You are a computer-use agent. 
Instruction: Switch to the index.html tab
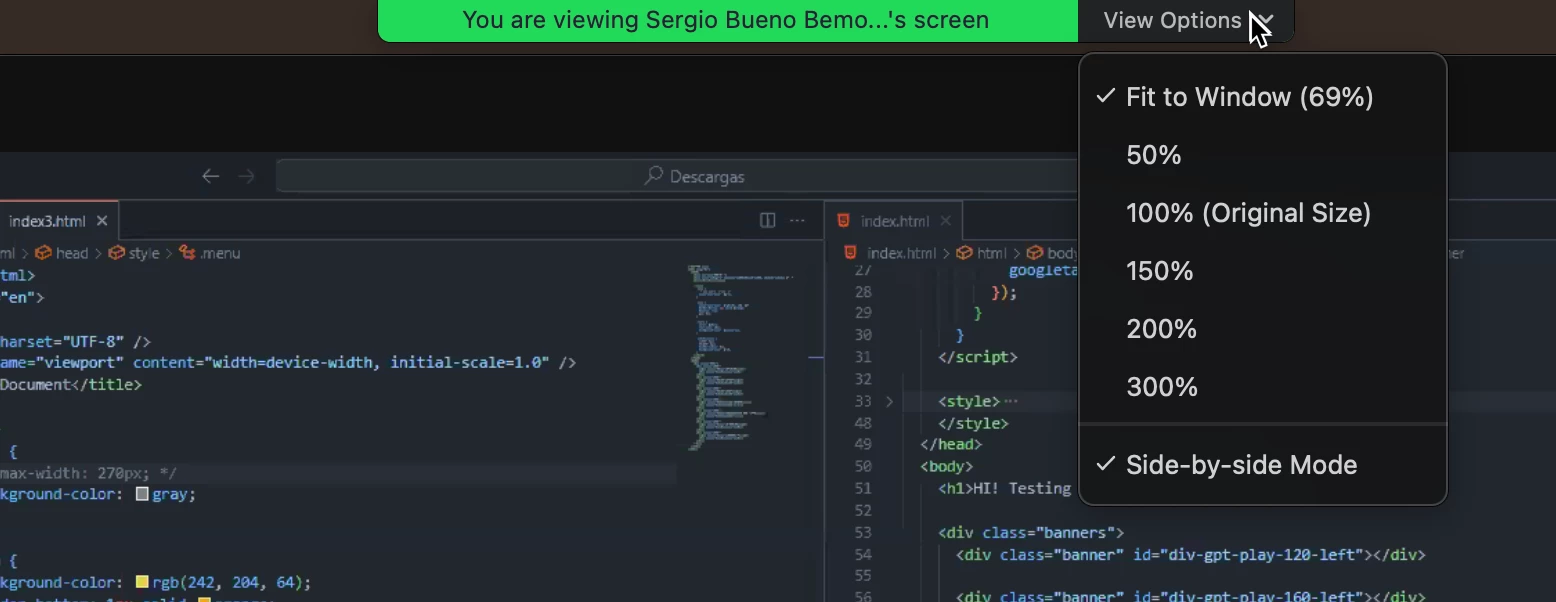click(893, 221)
